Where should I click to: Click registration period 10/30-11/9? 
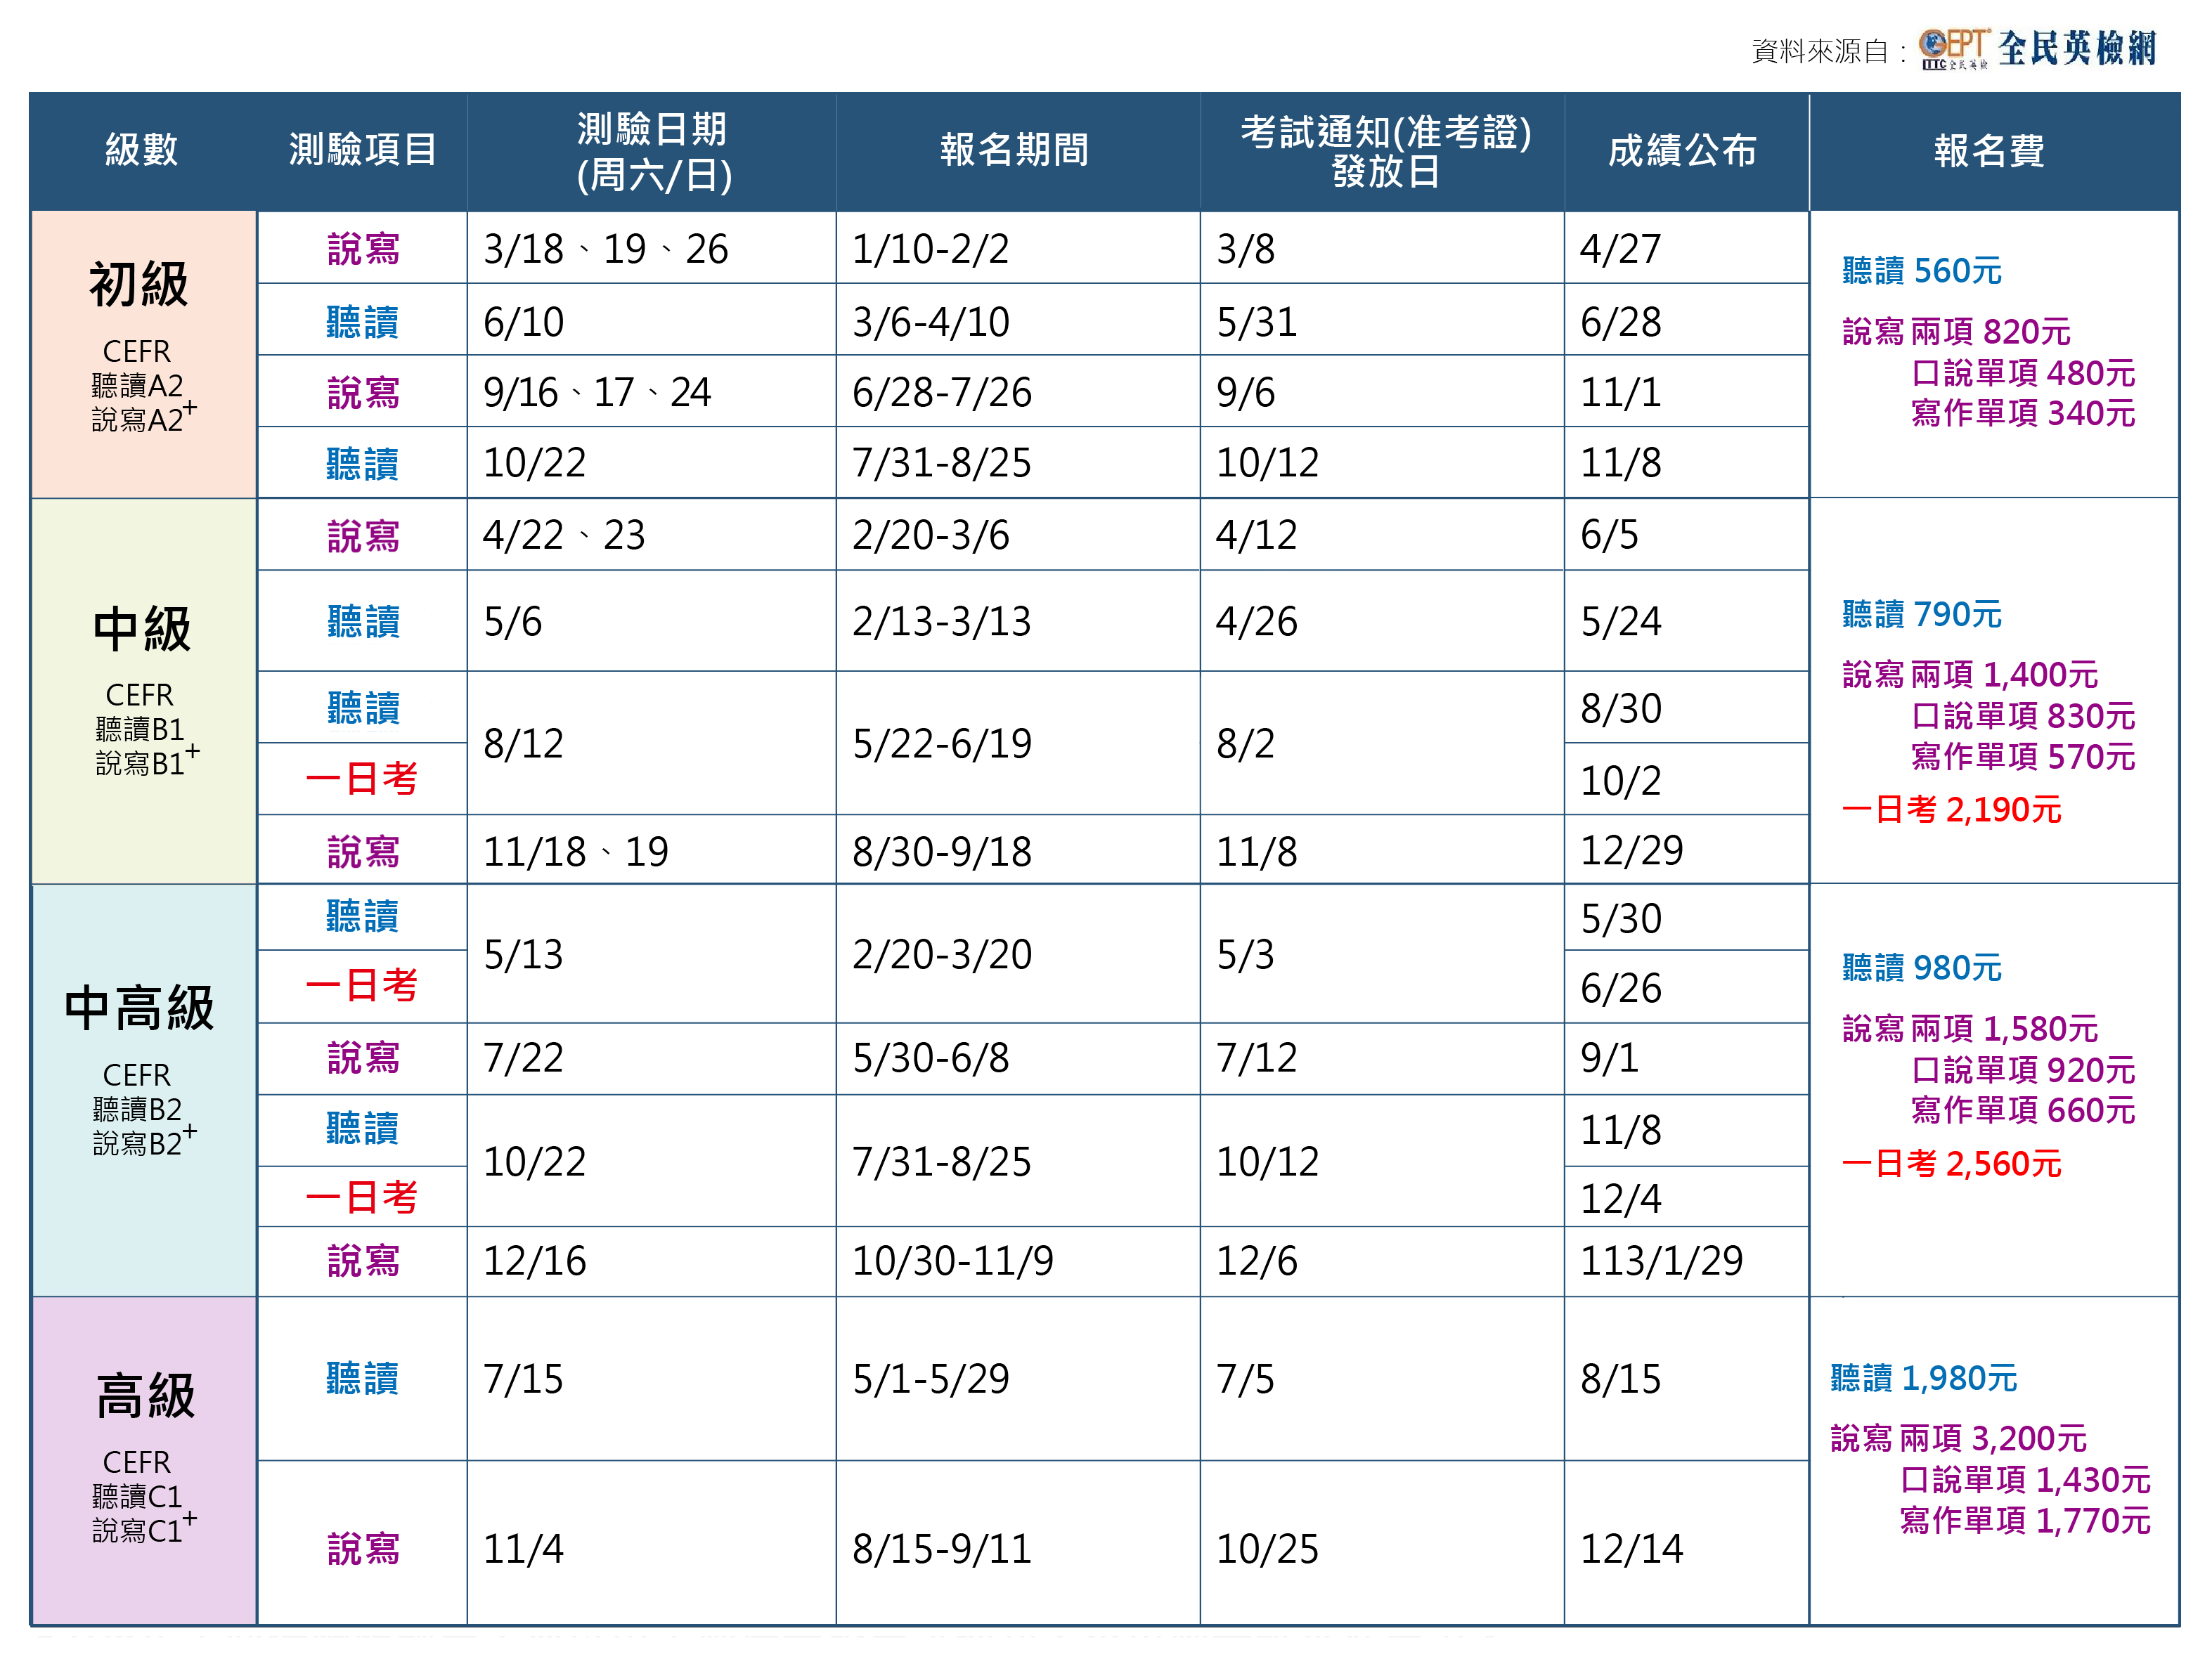click(952, 1261)
